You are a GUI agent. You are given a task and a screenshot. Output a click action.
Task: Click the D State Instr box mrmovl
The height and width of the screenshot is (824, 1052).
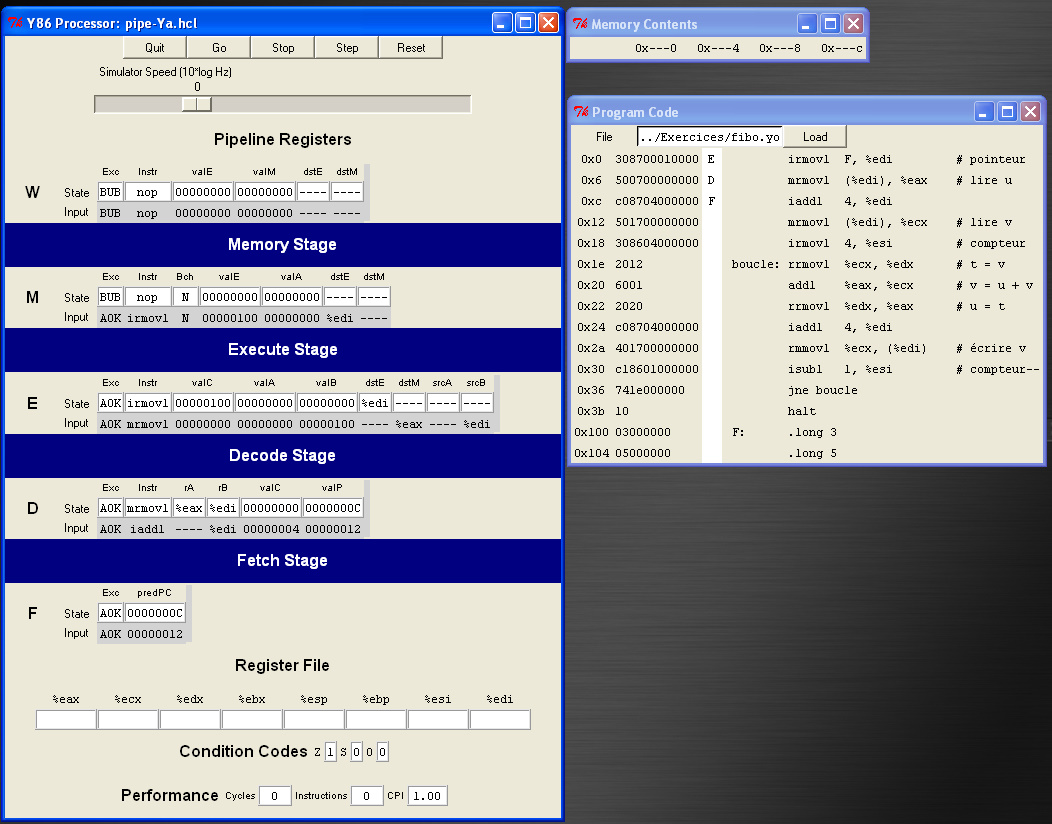click(x=148, y=508)
